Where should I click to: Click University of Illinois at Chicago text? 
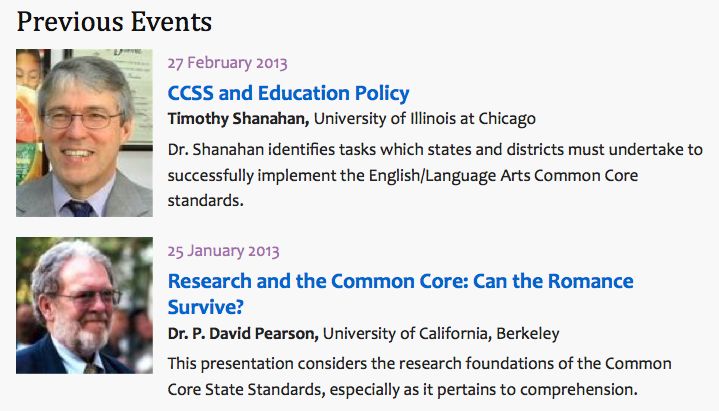[425, 119]
